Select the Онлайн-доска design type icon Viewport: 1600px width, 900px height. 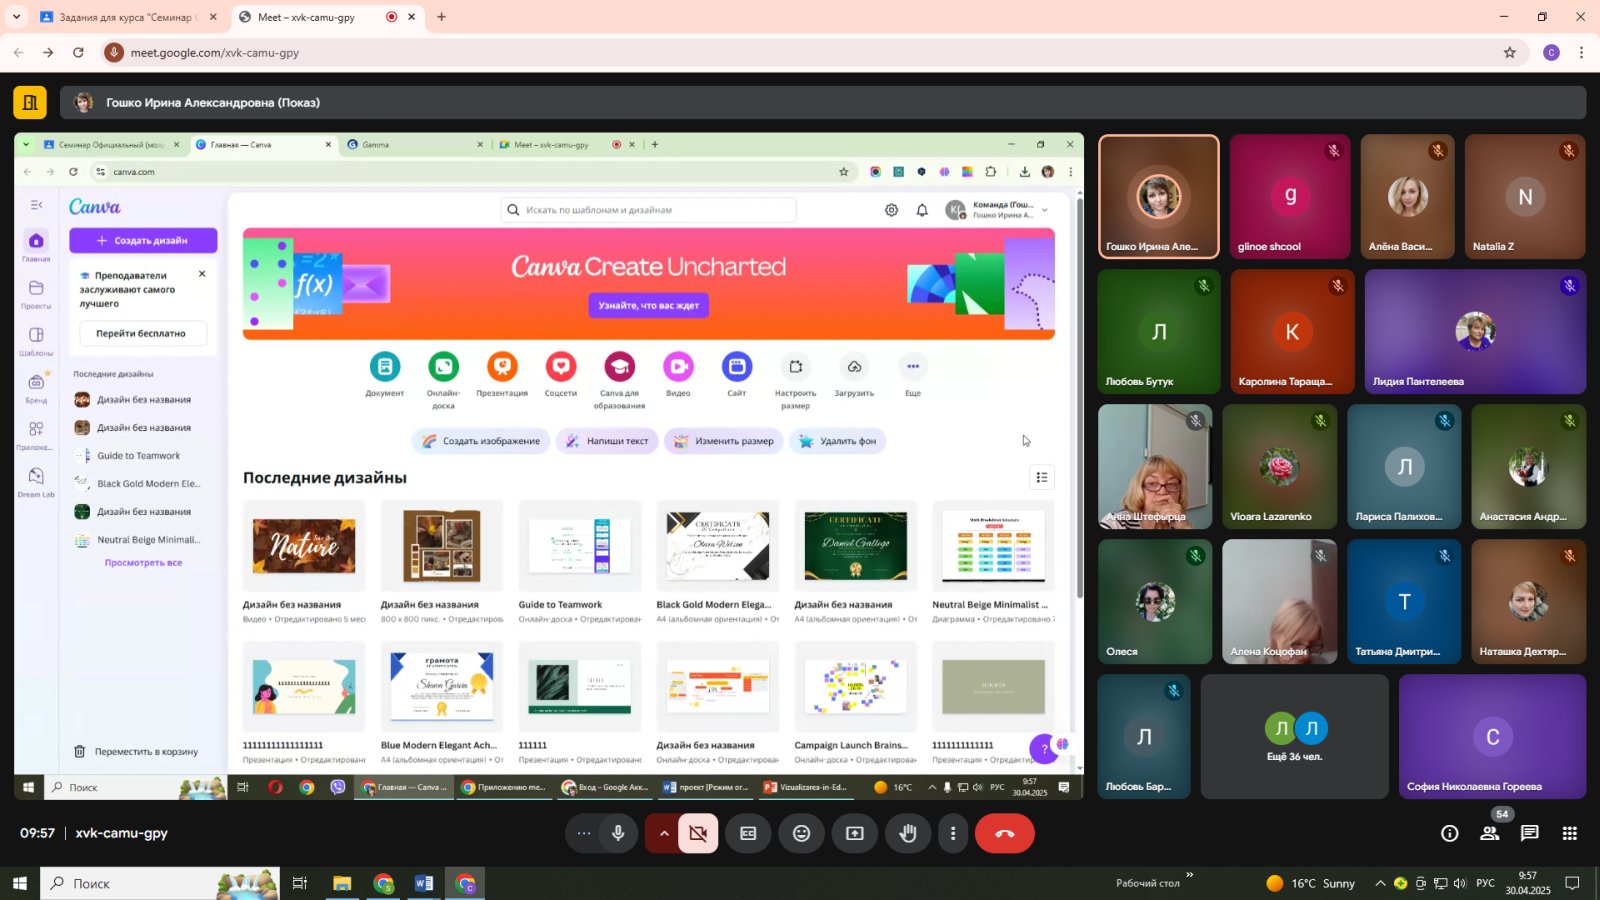click(443, 367)
